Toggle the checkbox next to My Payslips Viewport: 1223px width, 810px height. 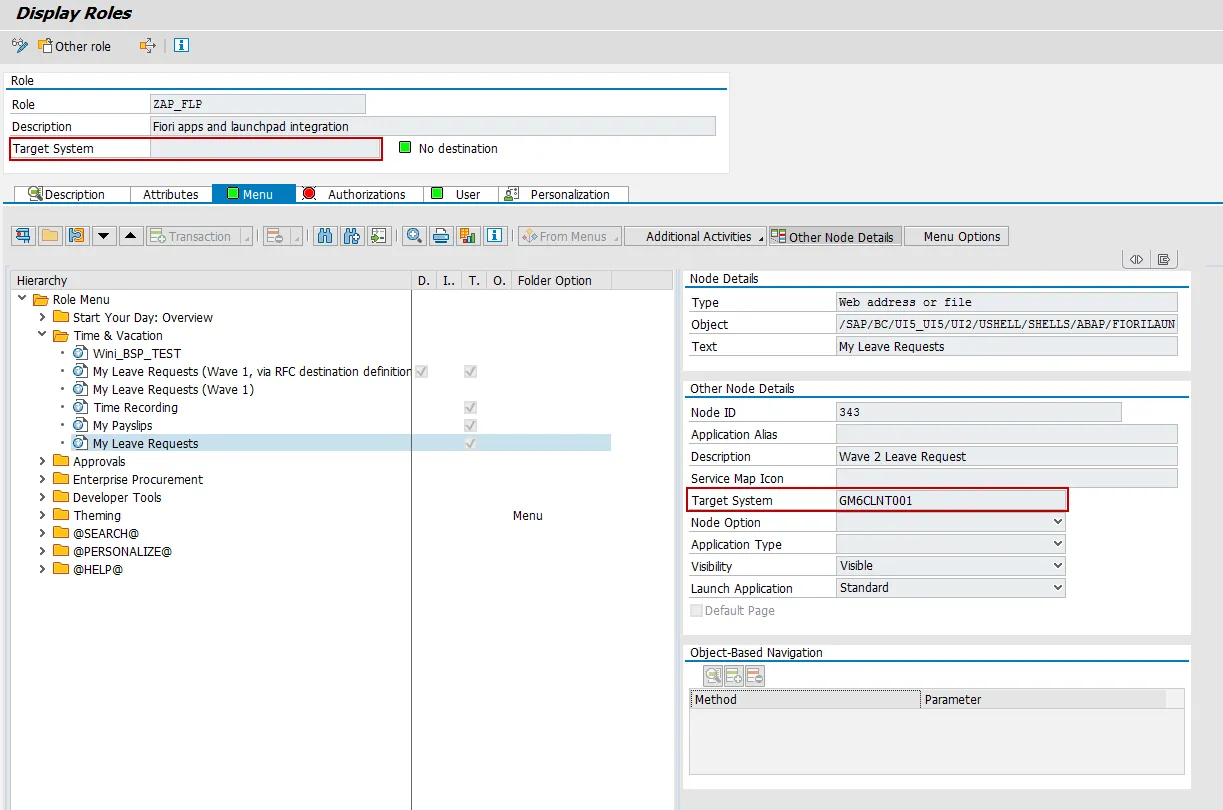coord(470,425)
